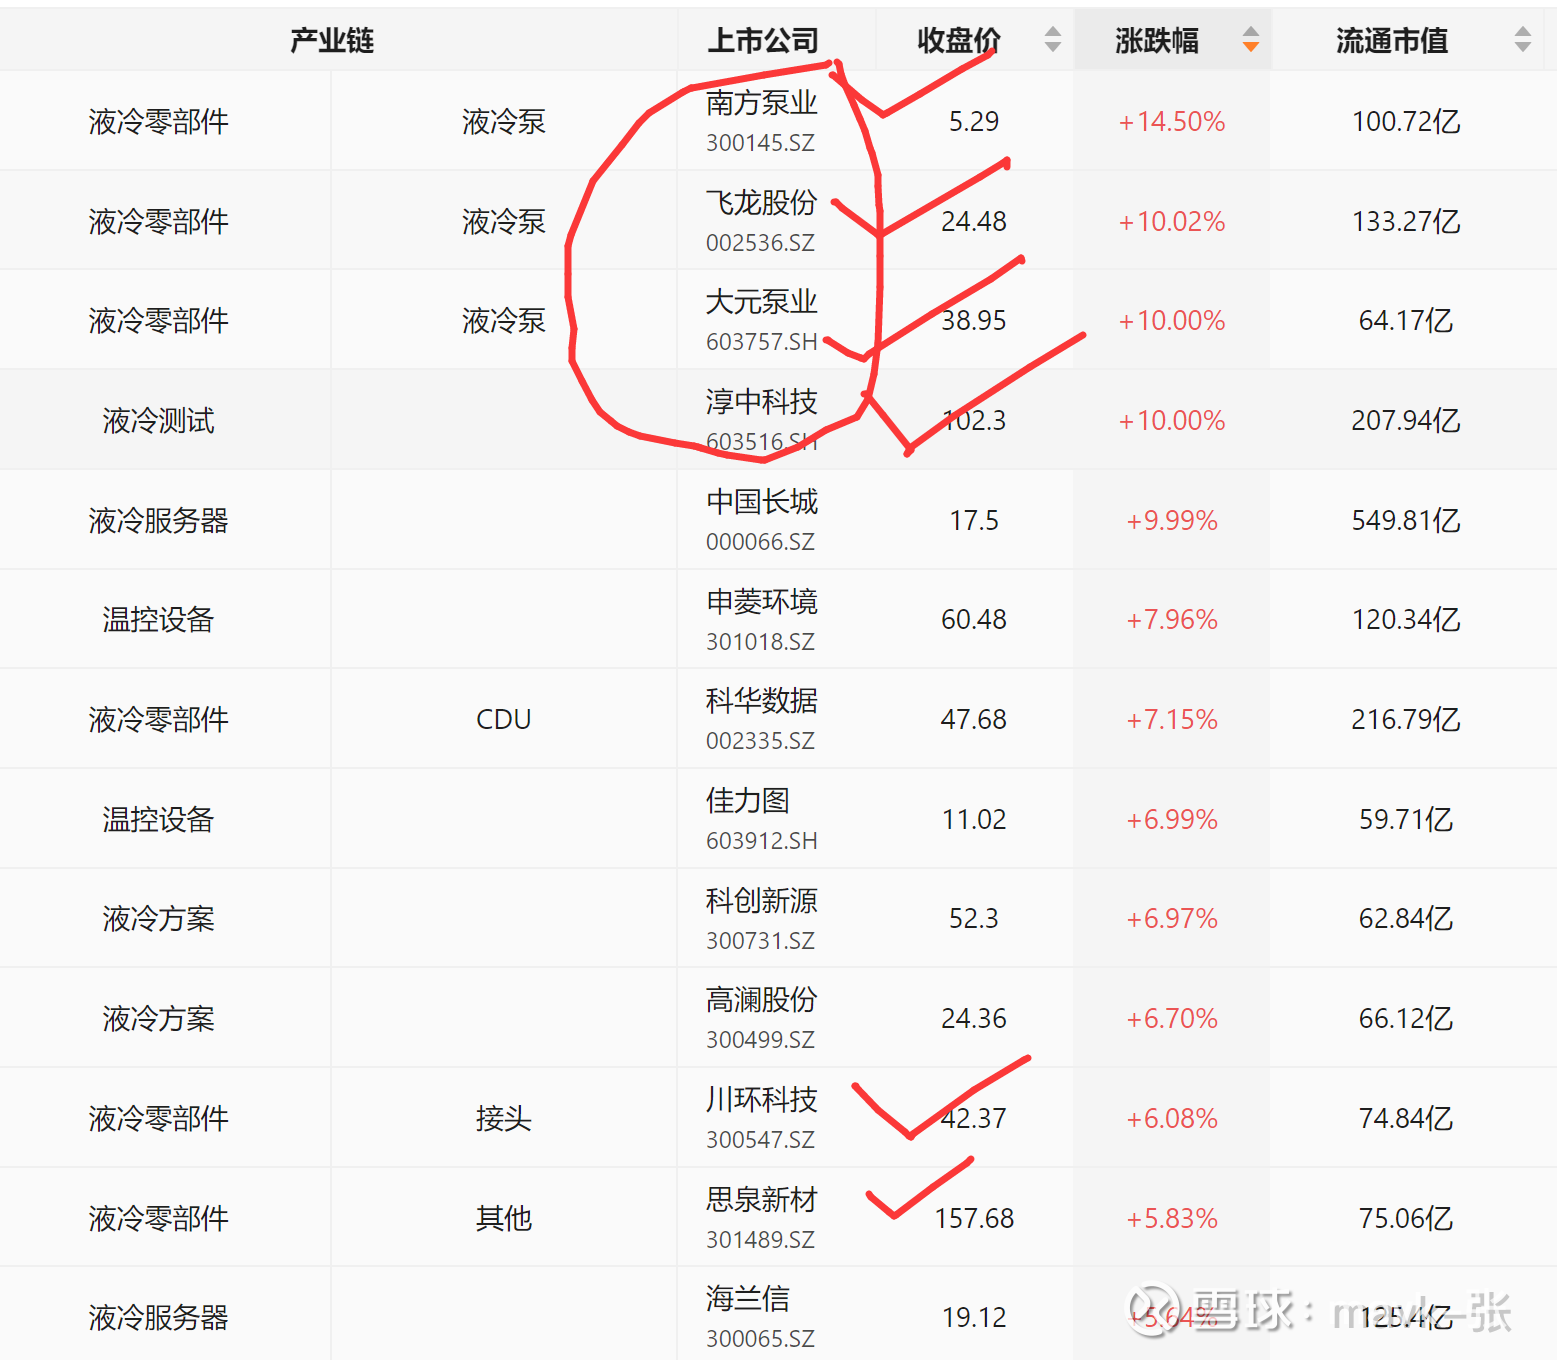
Task: Click the +7.96% change value
Action: pos(1172,620)
